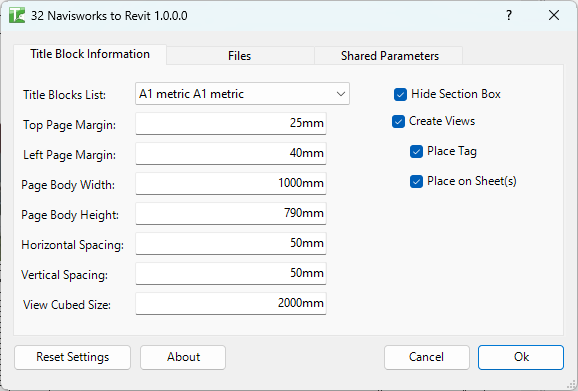
Task: Click the Top Page Margin field
Action: (231, 123)
